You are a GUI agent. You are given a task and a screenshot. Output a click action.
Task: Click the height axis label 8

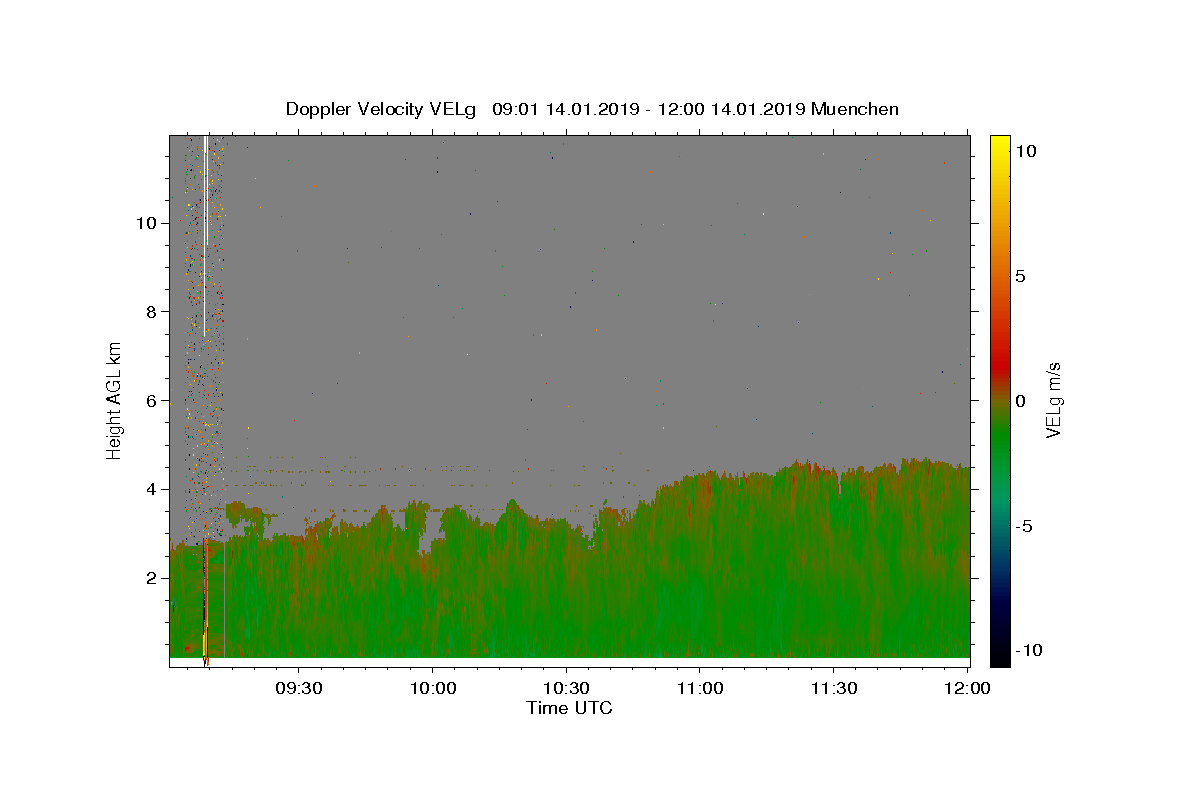150,312
